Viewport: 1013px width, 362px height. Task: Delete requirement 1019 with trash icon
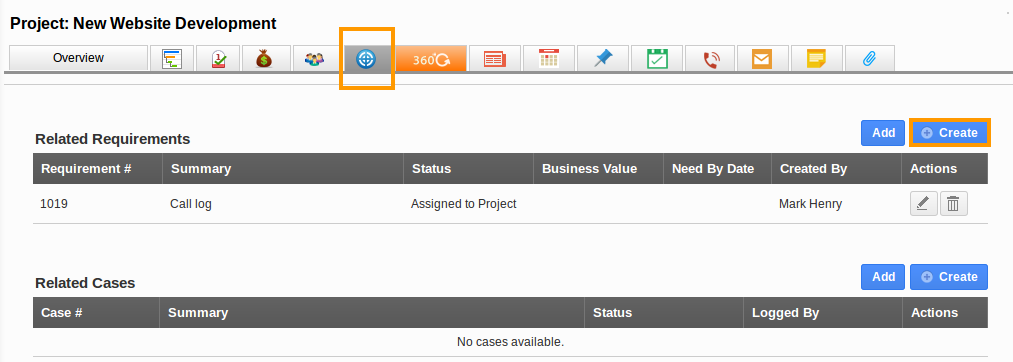tap(954, 204)
